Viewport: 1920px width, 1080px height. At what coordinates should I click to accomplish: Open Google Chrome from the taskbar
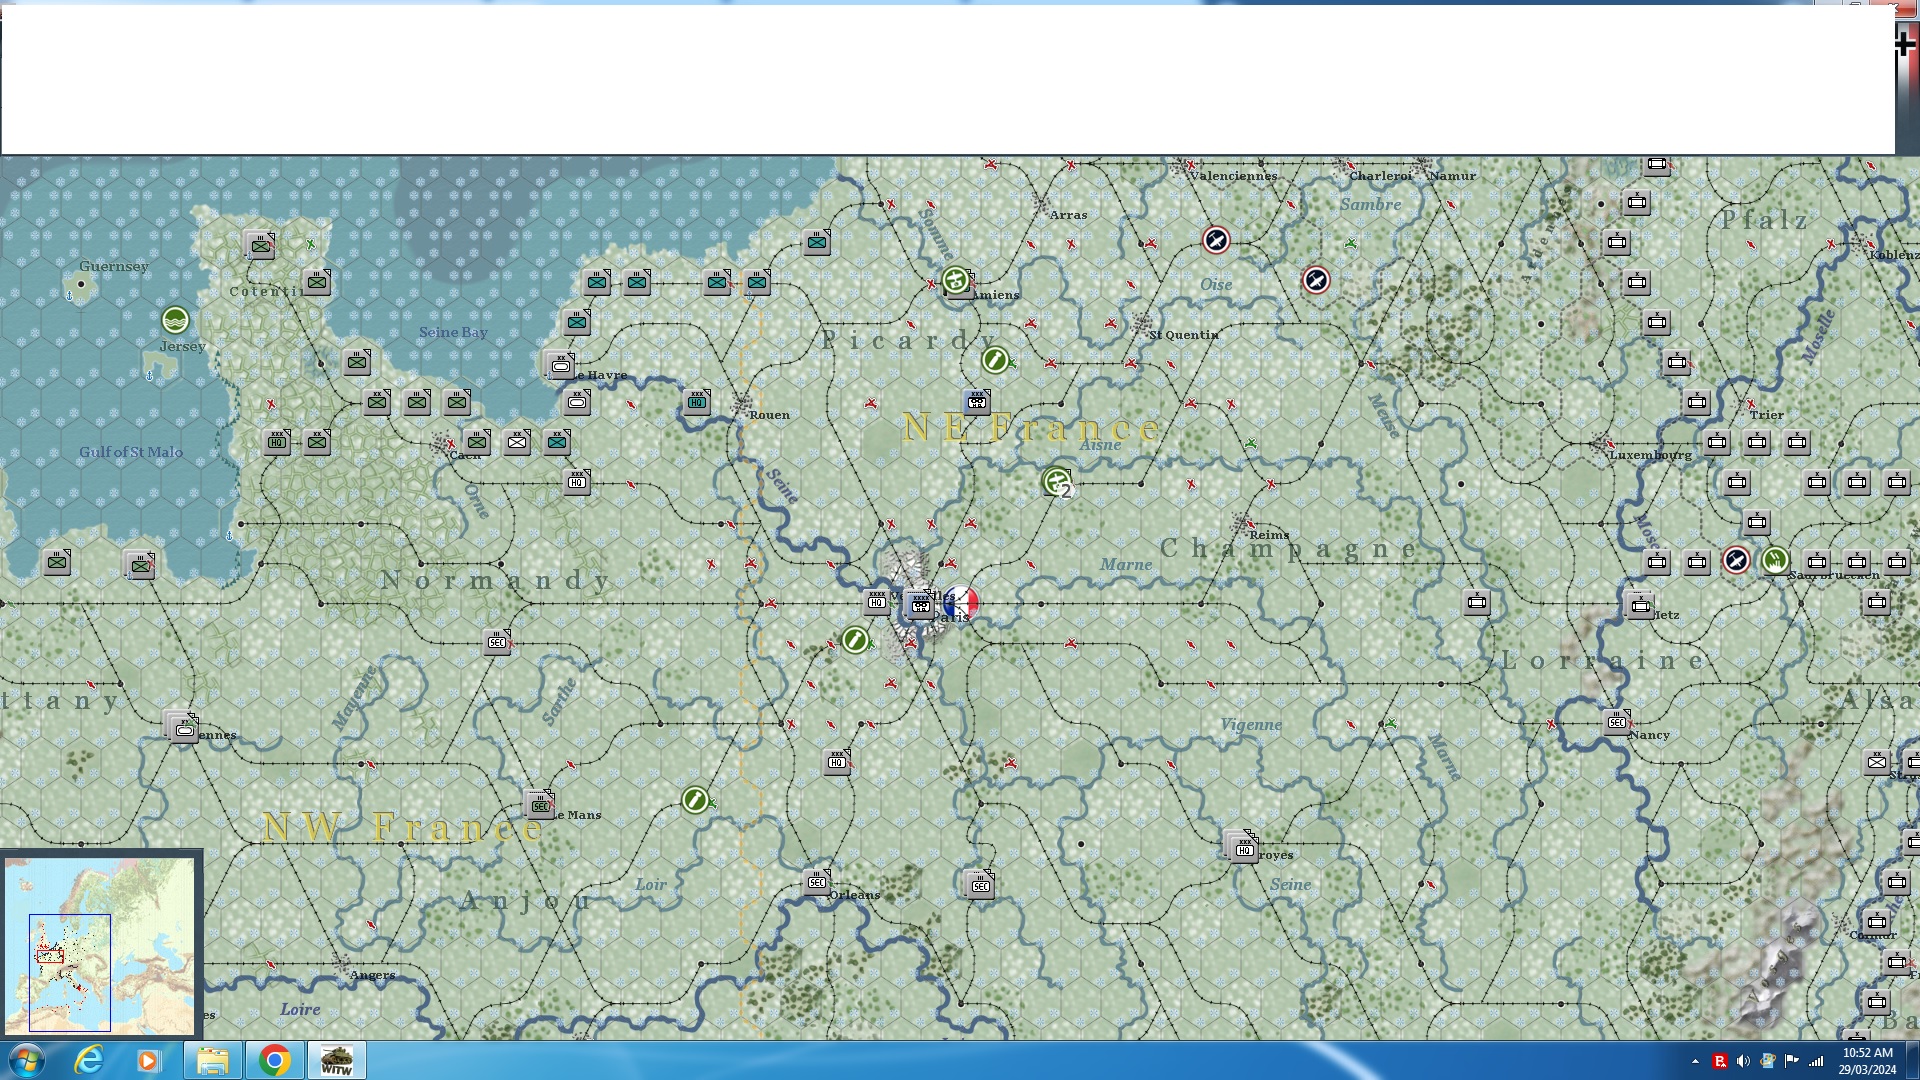(274, 1060)
